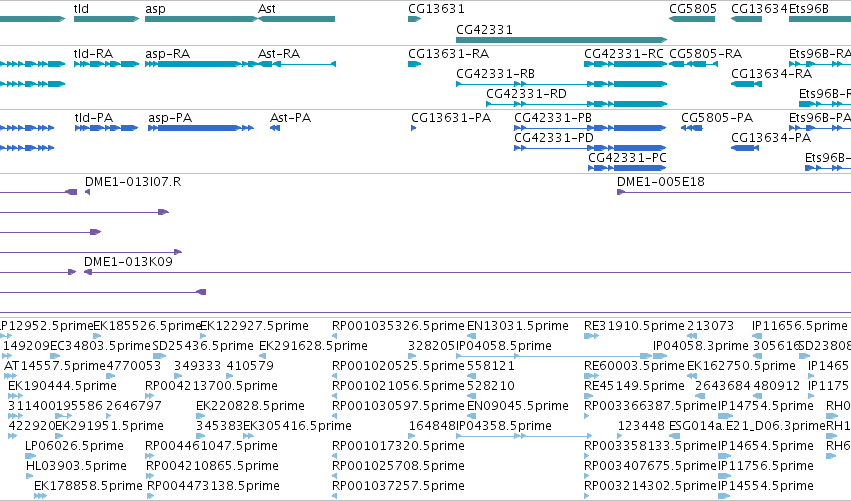Click the tld-RA transcript glyph
The height and width of the screenshot is (501, 851).
pyautogui.click(x=106, y=64)
